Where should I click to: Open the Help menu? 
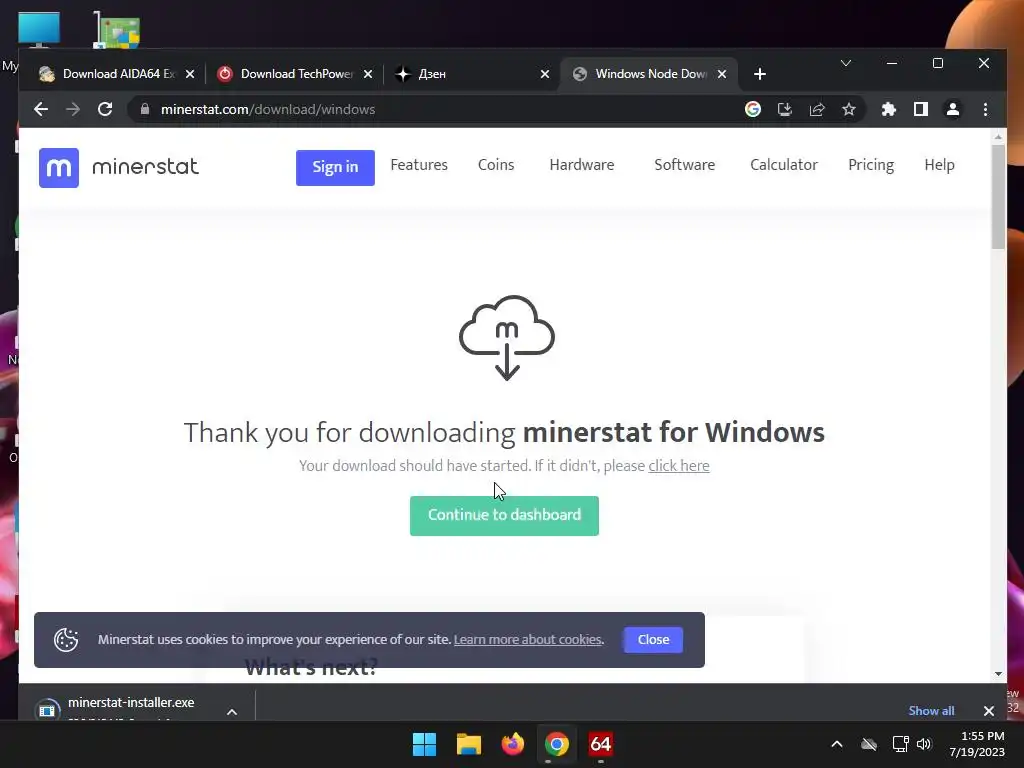tap(939, 165)
